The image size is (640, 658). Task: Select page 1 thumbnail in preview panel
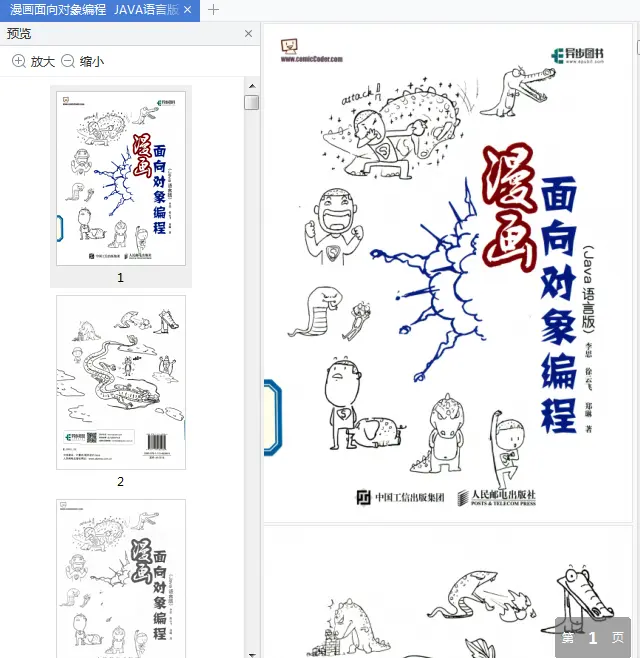[121, 178]
